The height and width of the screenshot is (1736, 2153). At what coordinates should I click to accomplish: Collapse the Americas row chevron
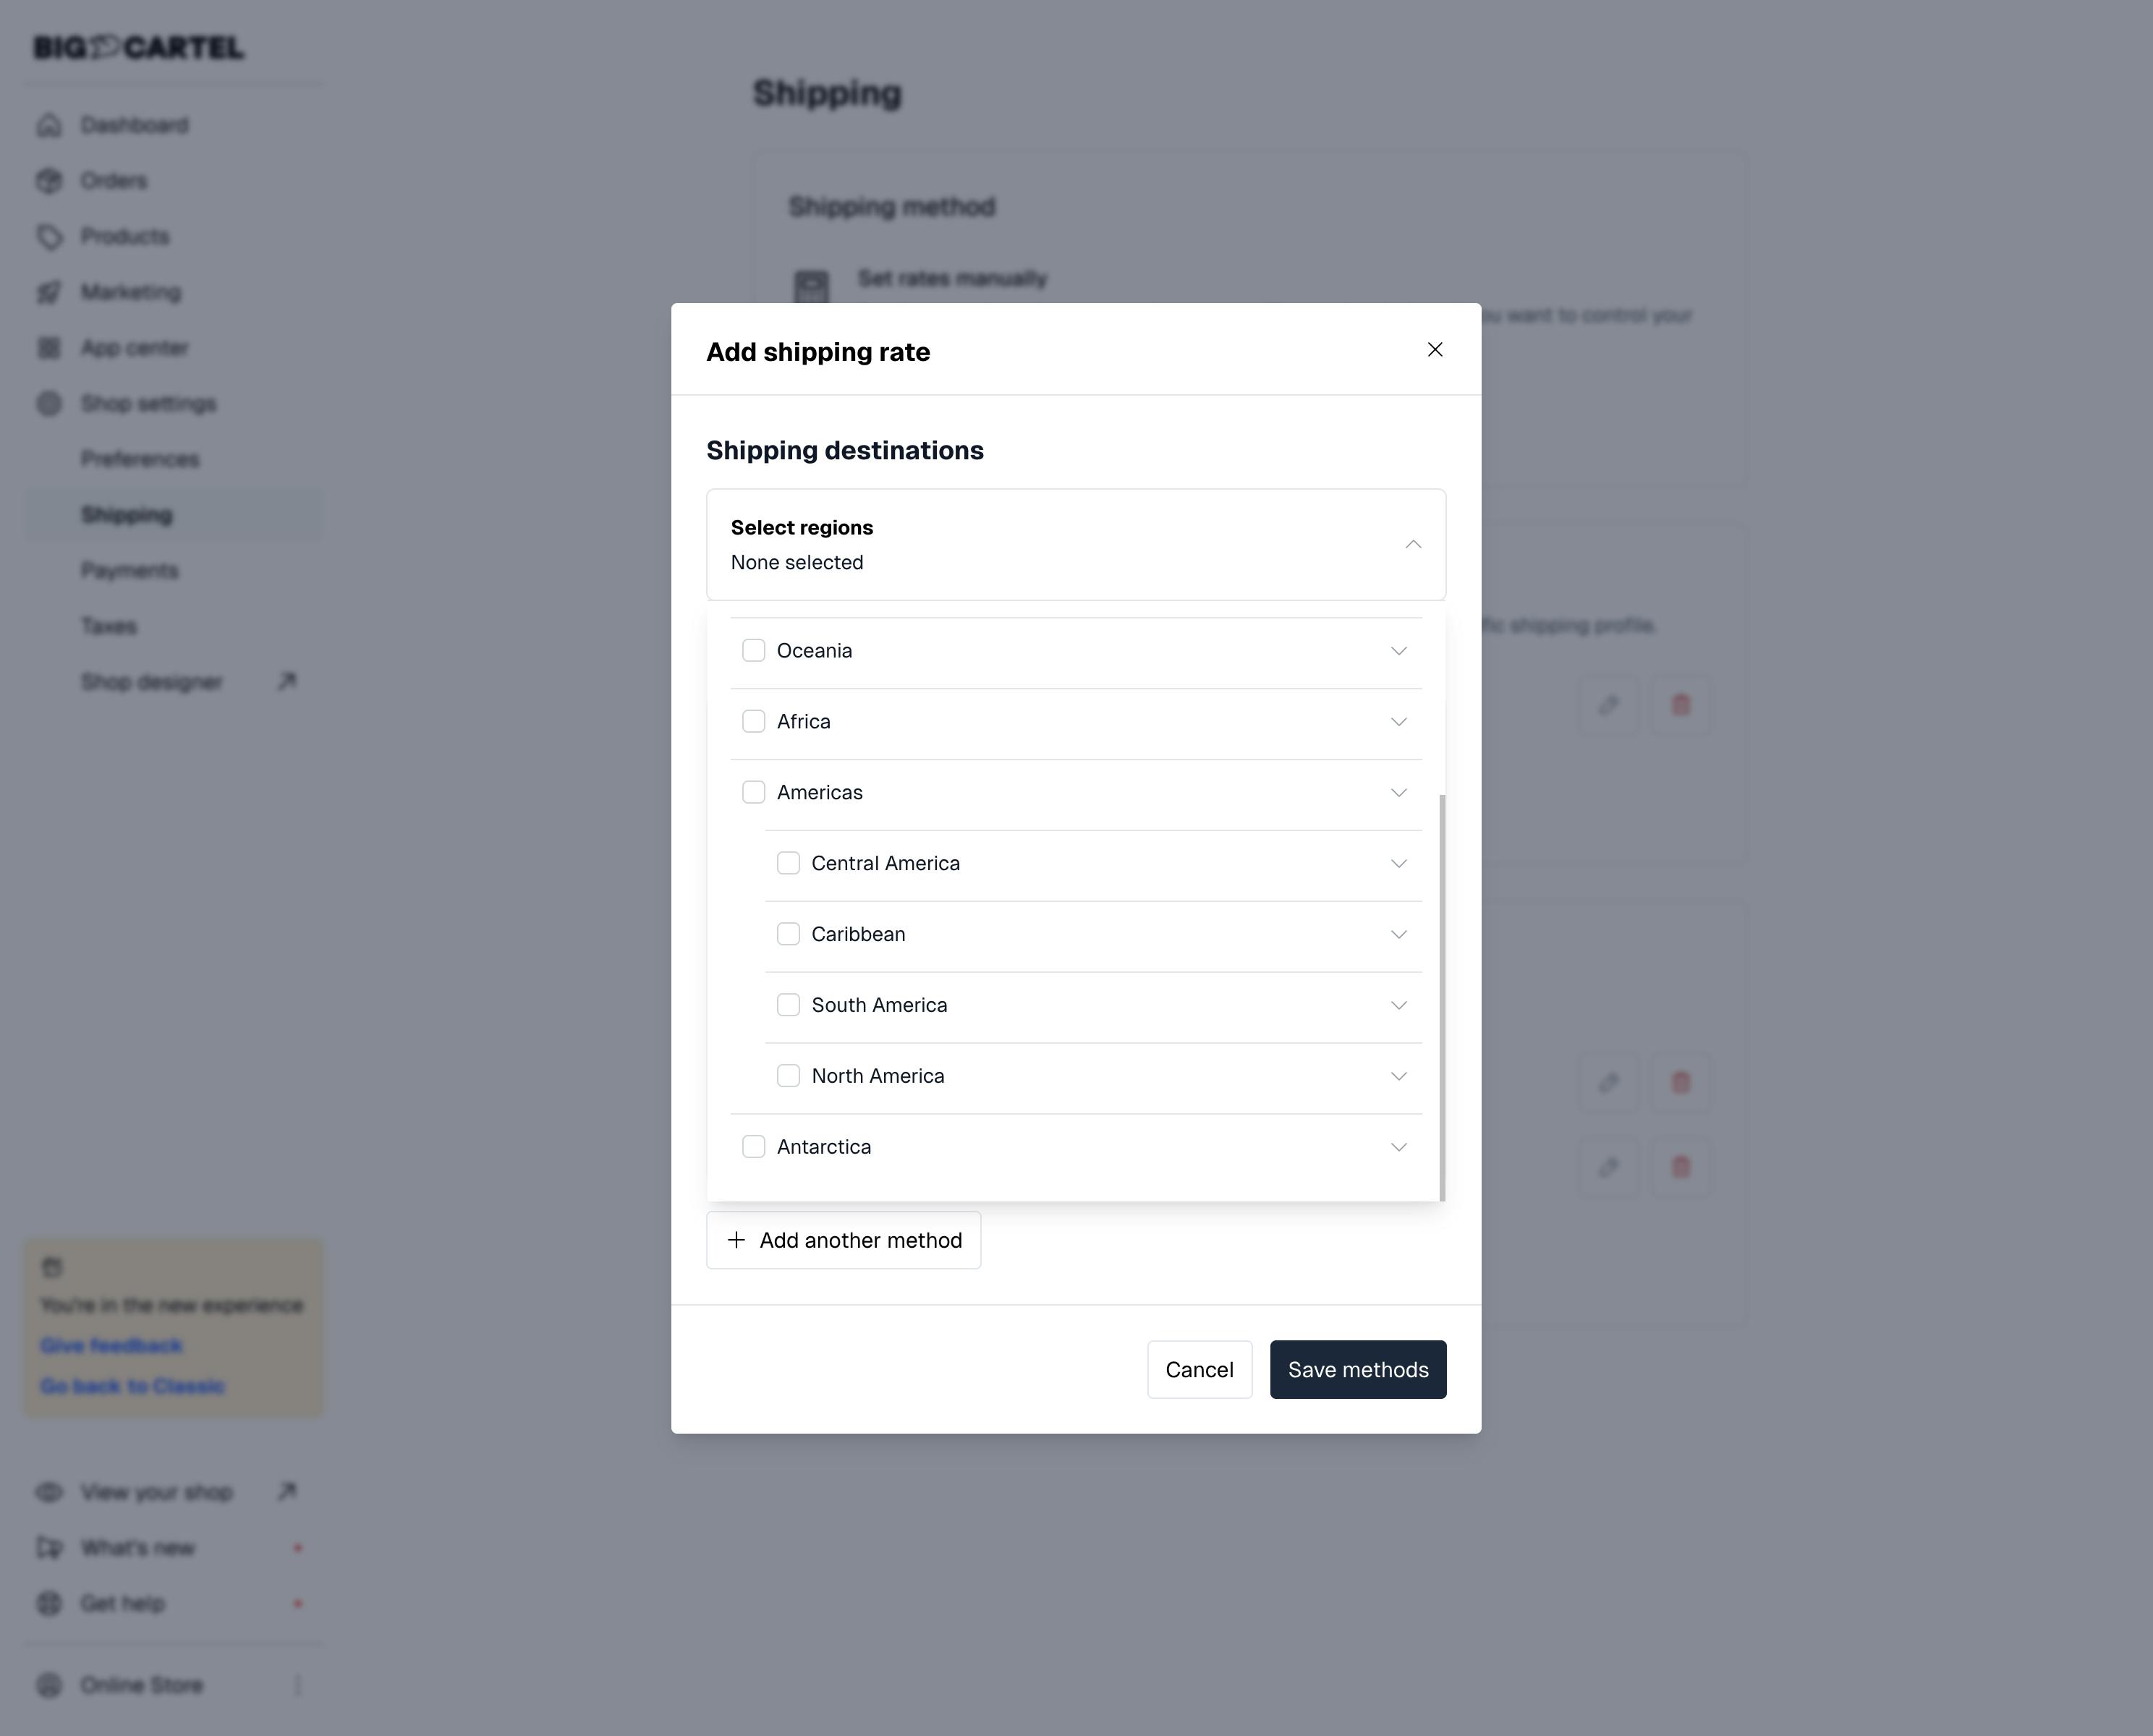tap(1399, 793)
